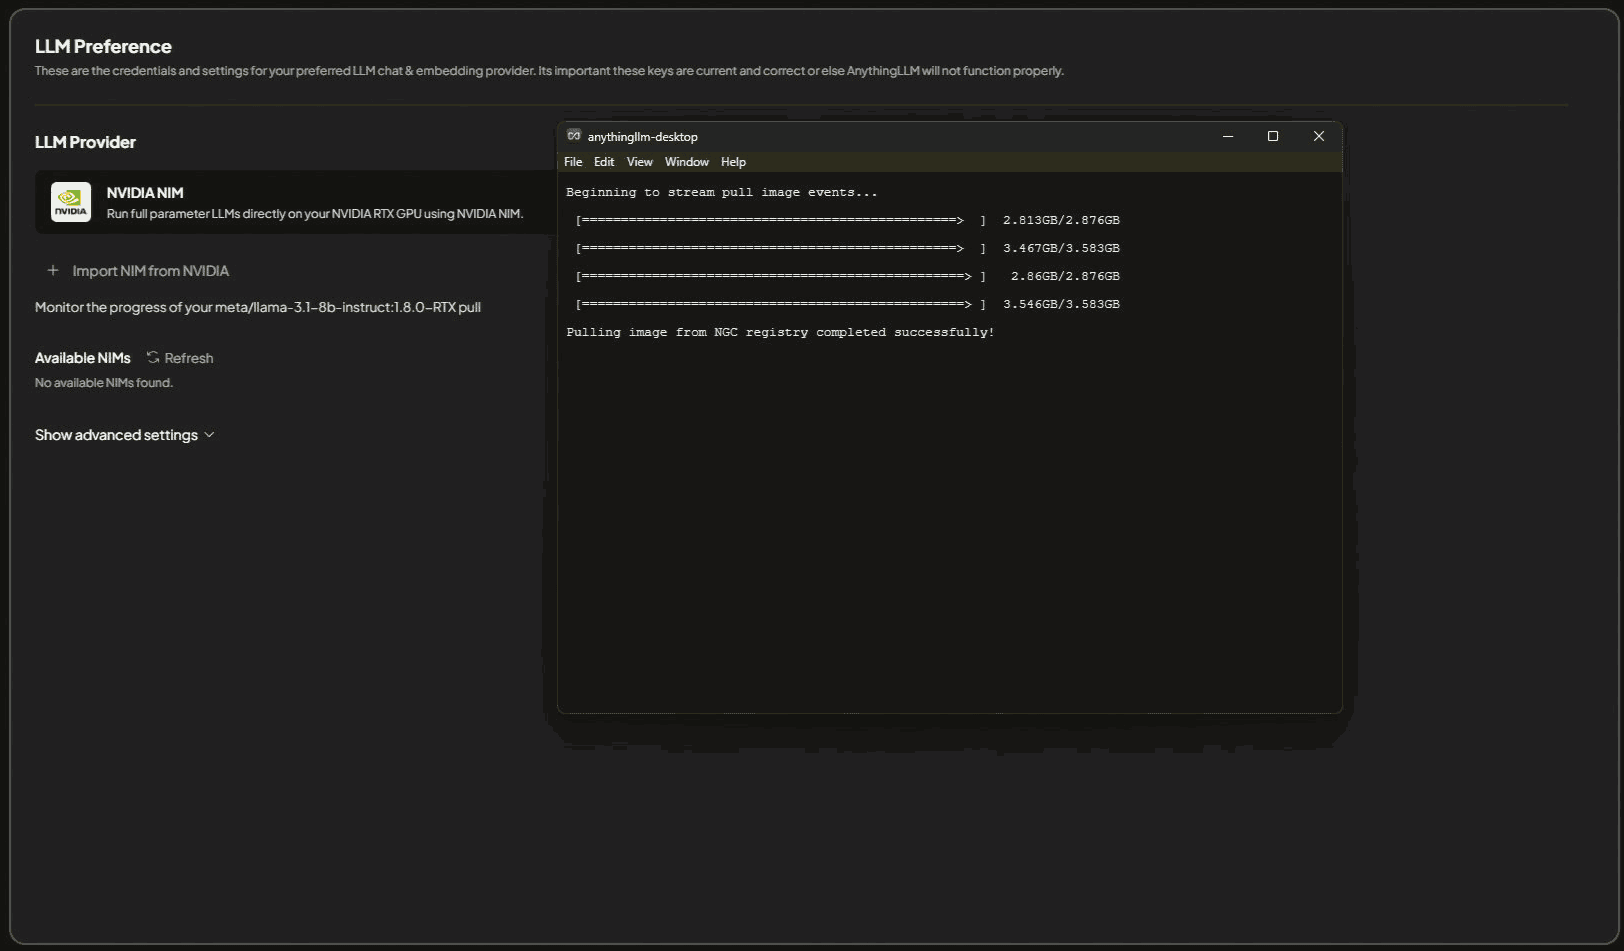1624x951 pixels.
Task: Click the progress bar showing 2.813GB/2.876GB
Action: coord(770,220)
